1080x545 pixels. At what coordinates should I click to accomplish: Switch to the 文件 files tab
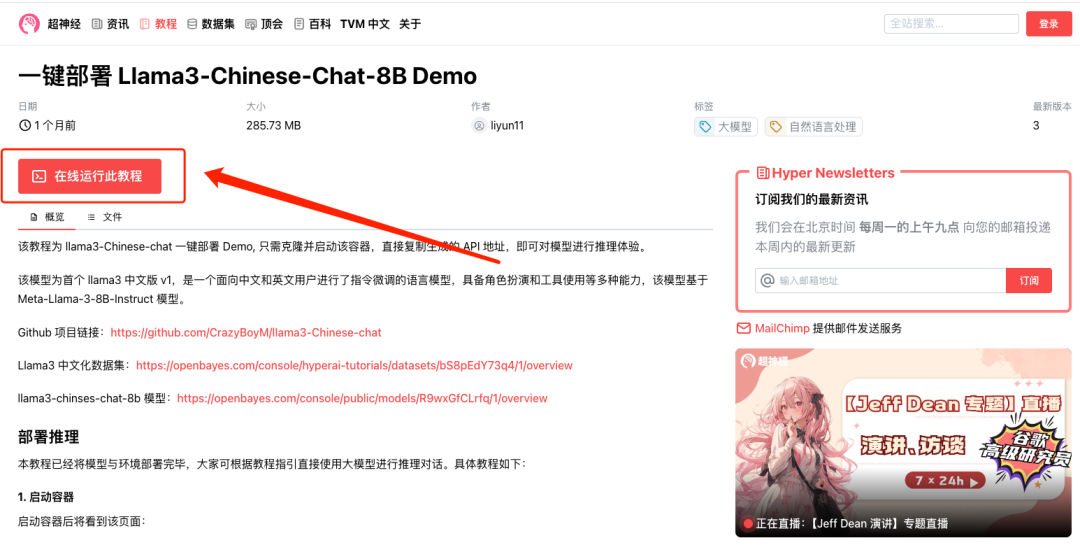point(105,217)
